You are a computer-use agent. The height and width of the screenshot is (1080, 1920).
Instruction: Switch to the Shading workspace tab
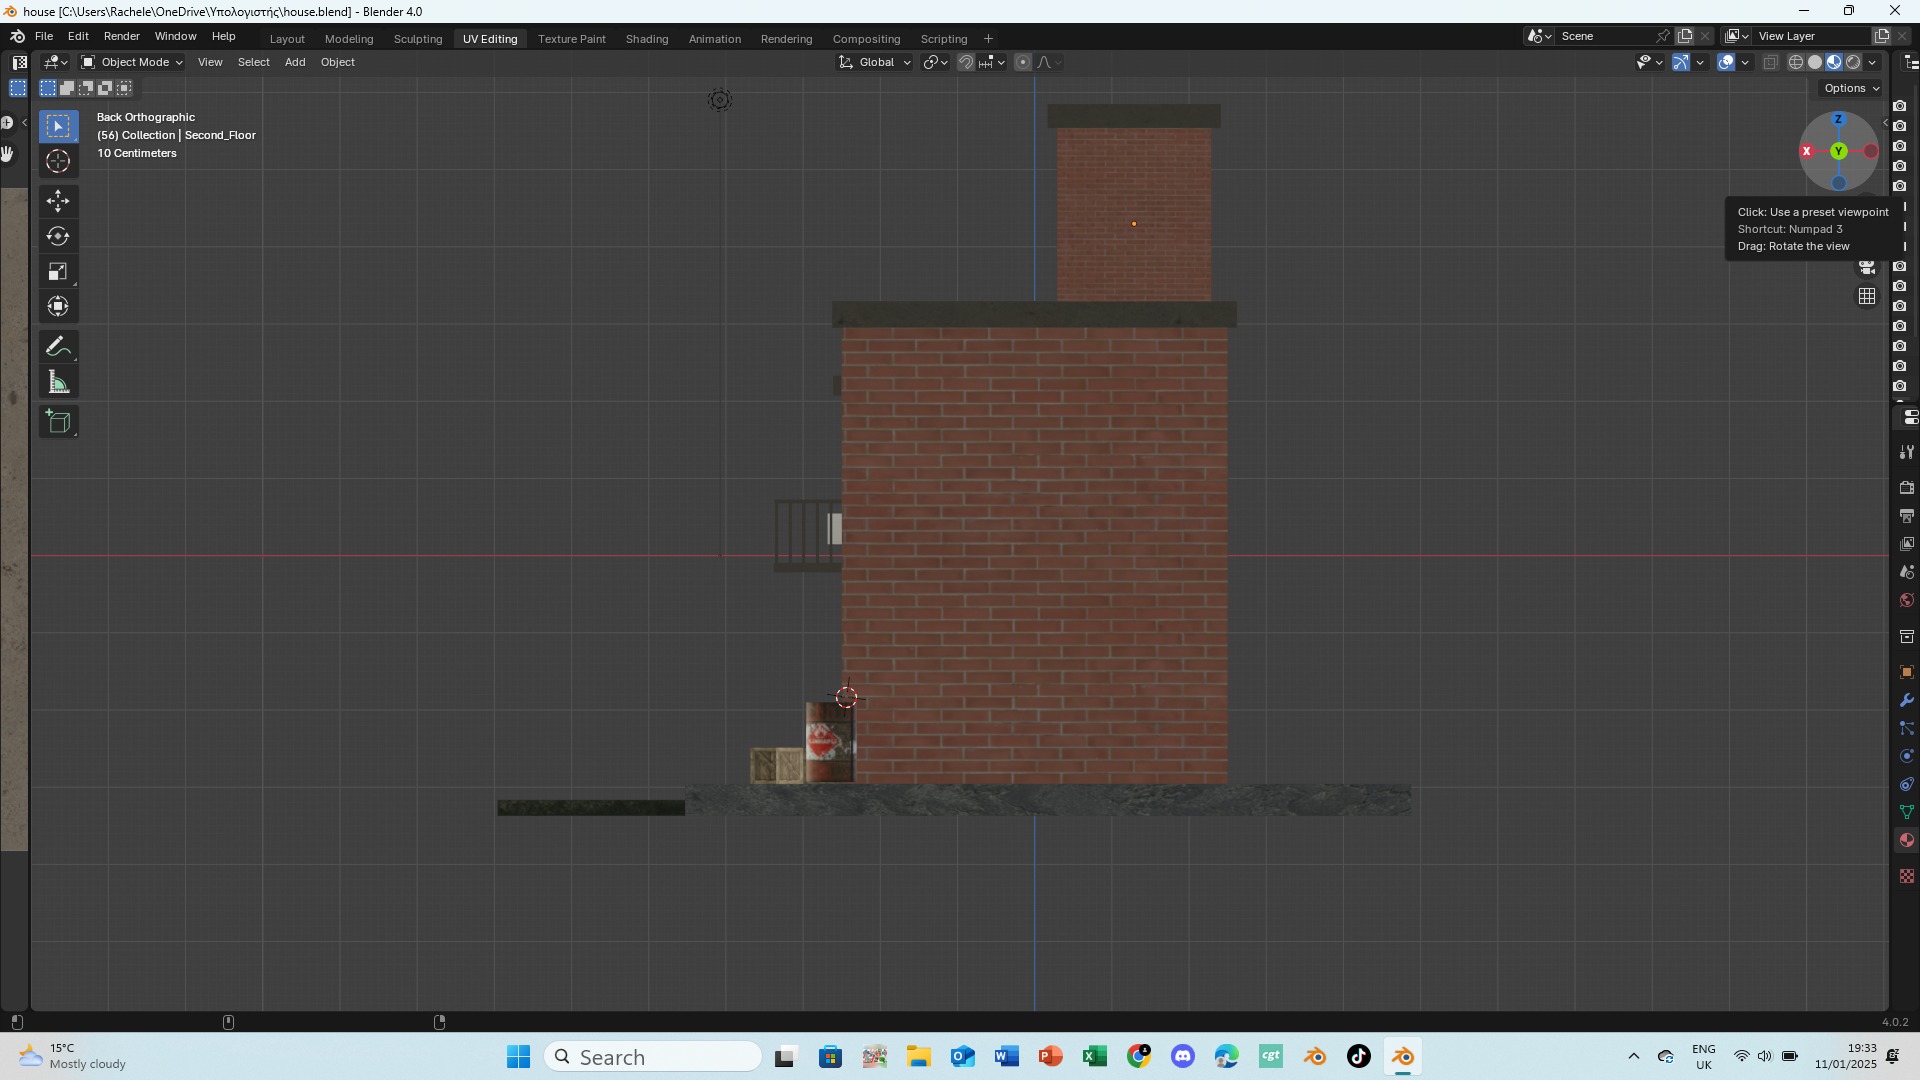[x=647, y=39]
